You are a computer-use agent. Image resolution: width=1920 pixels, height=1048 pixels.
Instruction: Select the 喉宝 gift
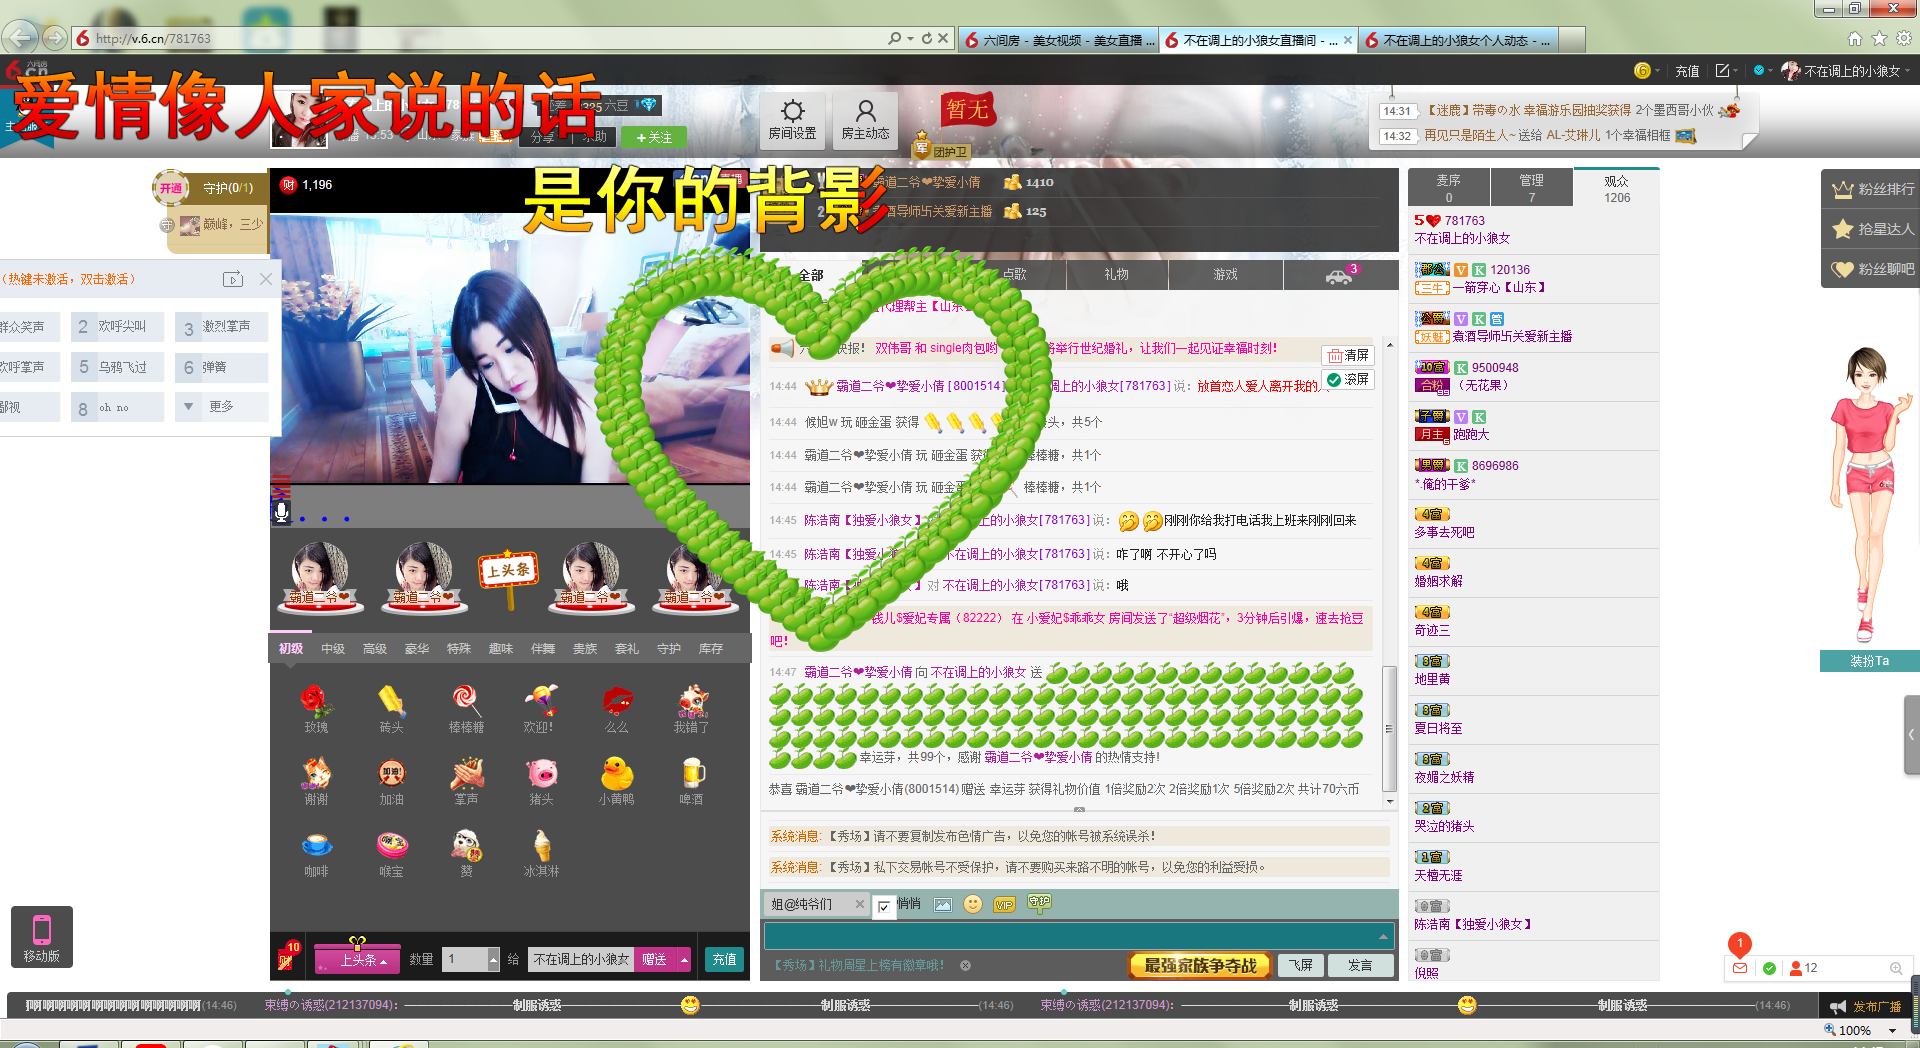[391, 853]
